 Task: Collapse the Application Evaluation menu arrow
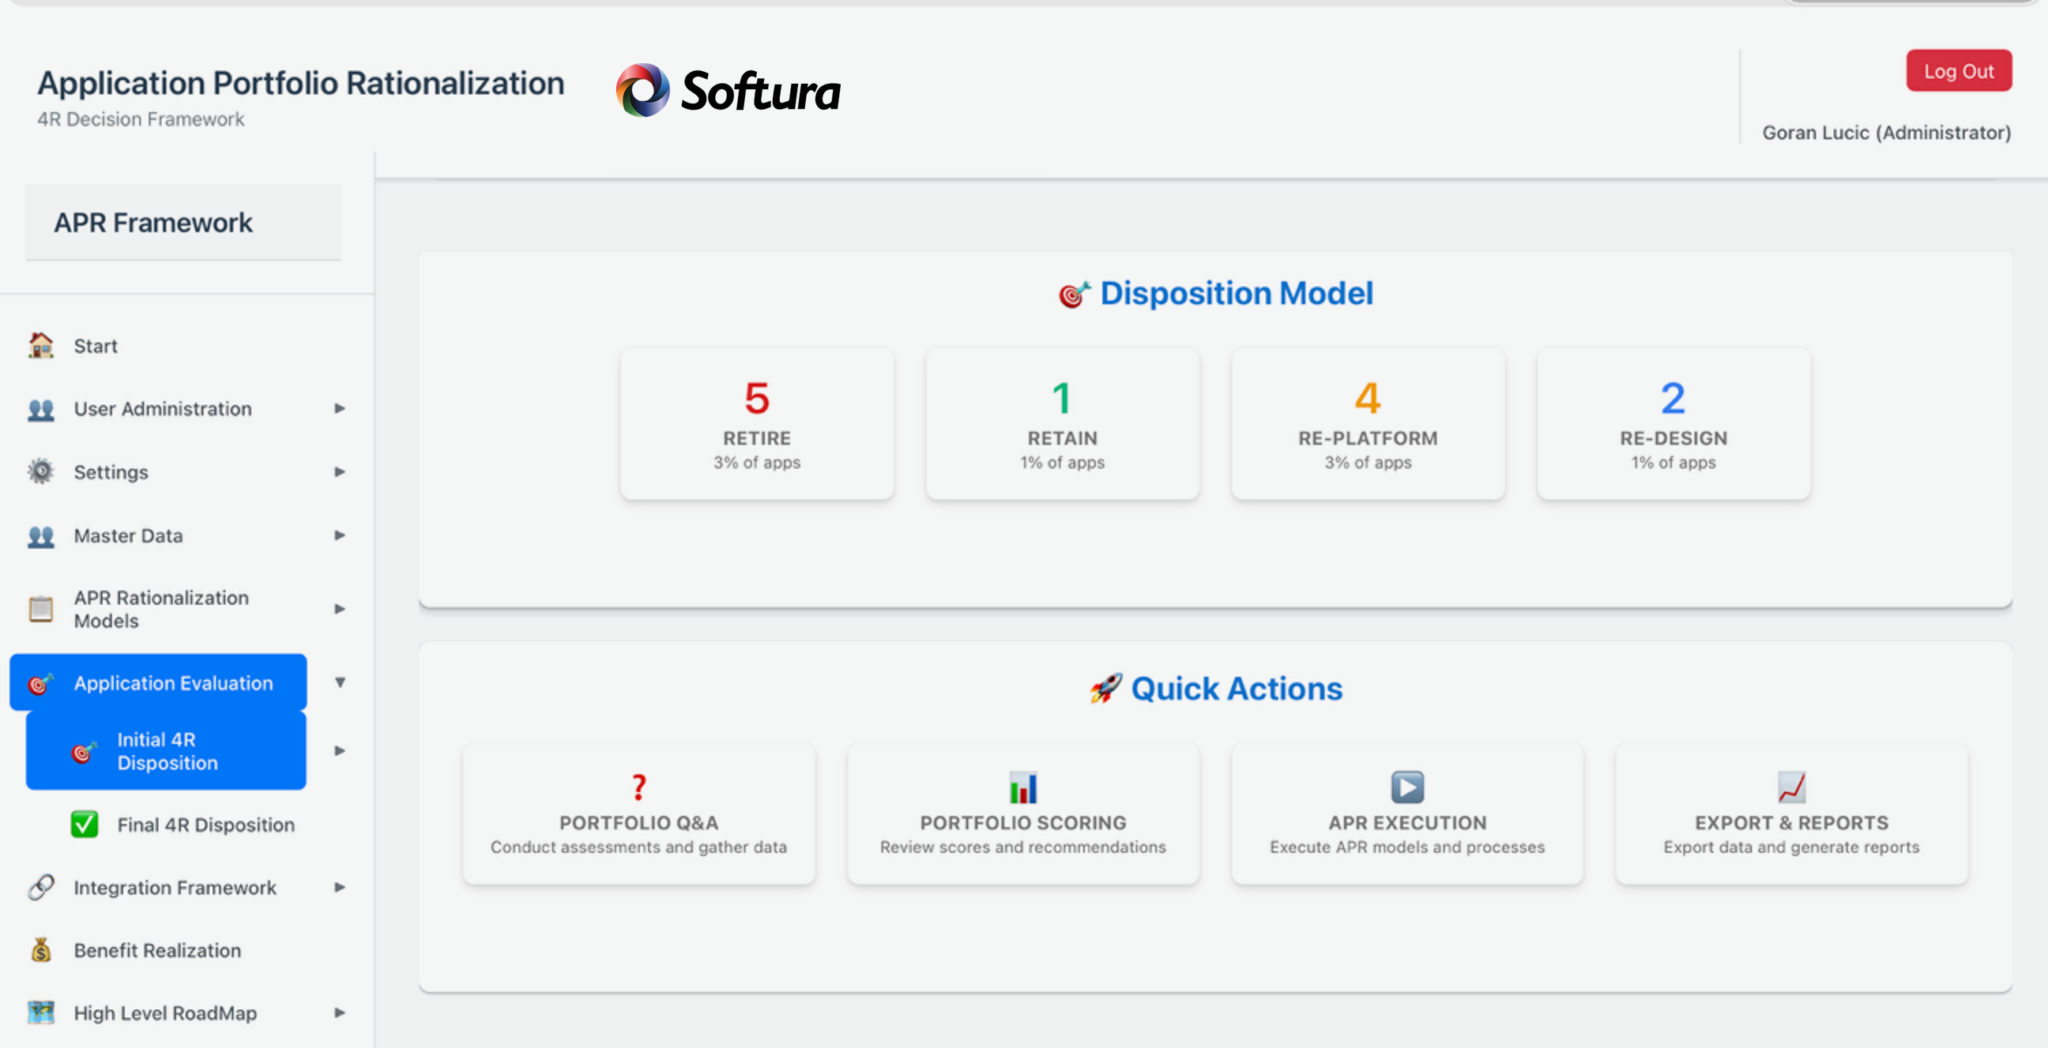point(340,683)
